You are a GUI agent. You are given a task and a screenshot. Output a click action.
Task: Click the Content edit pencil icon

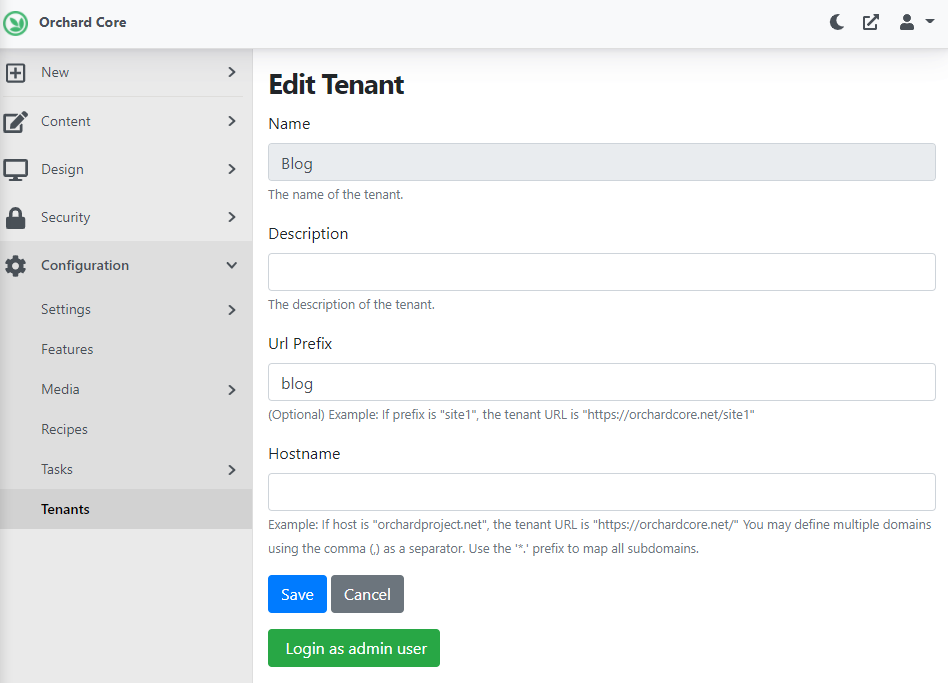pyautogui.click(x=15, y=121)
